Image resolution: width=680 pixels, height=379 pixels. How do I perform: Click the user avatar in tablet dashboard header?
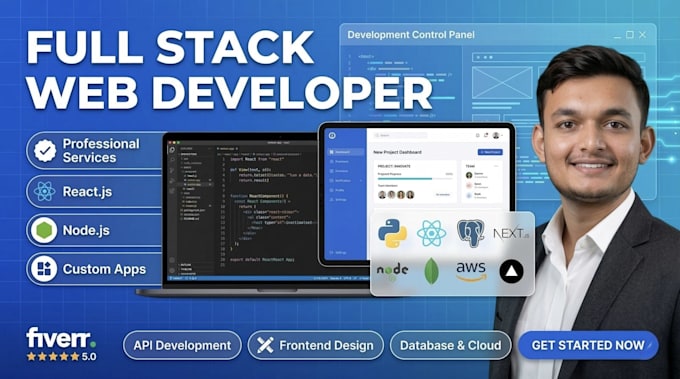[496, 135]
